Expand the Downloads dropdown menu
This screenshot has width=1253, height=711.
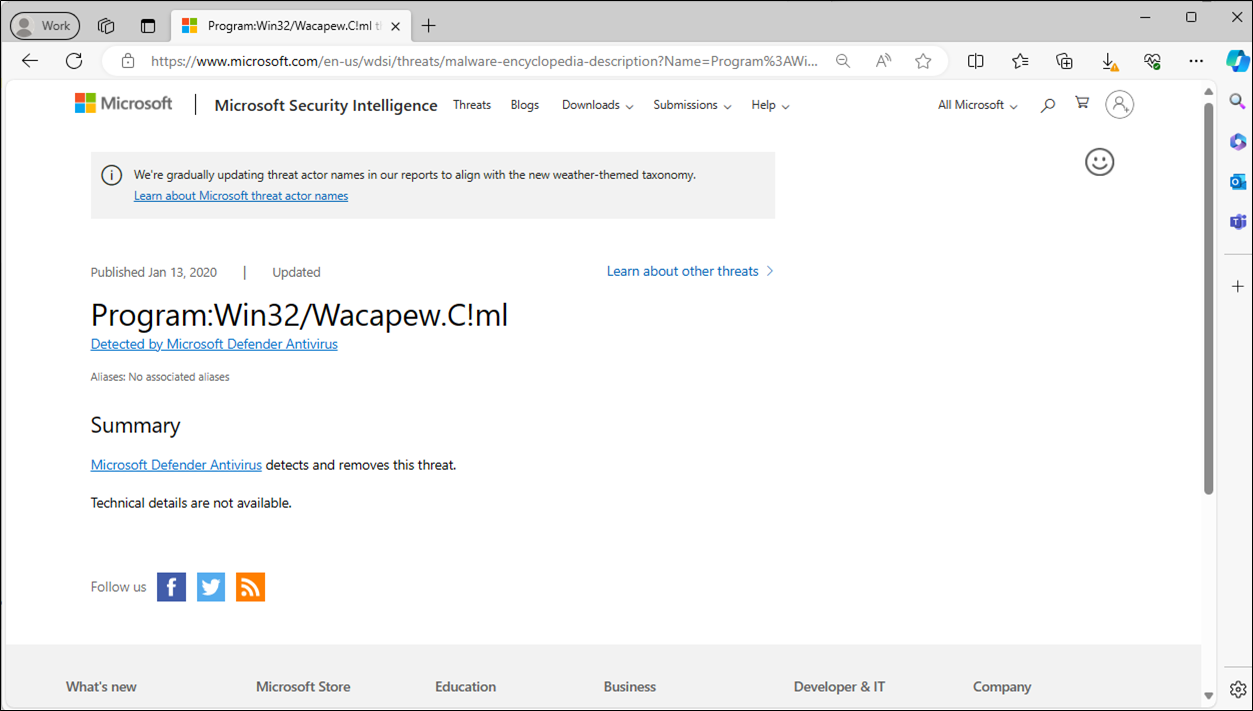click(598, 105)
